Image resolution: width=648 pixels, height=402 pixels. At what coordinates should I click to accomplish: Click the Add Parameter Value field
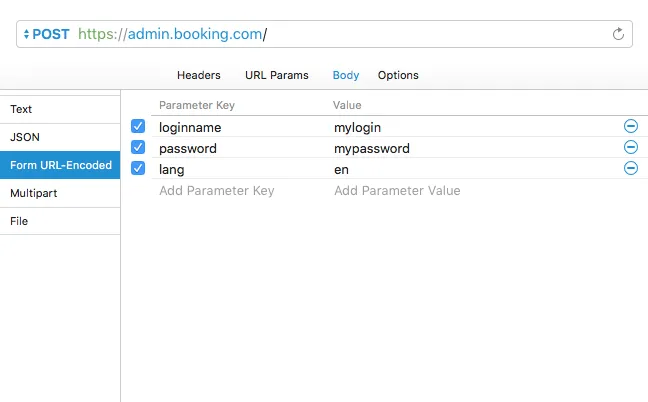coord(397,190)
